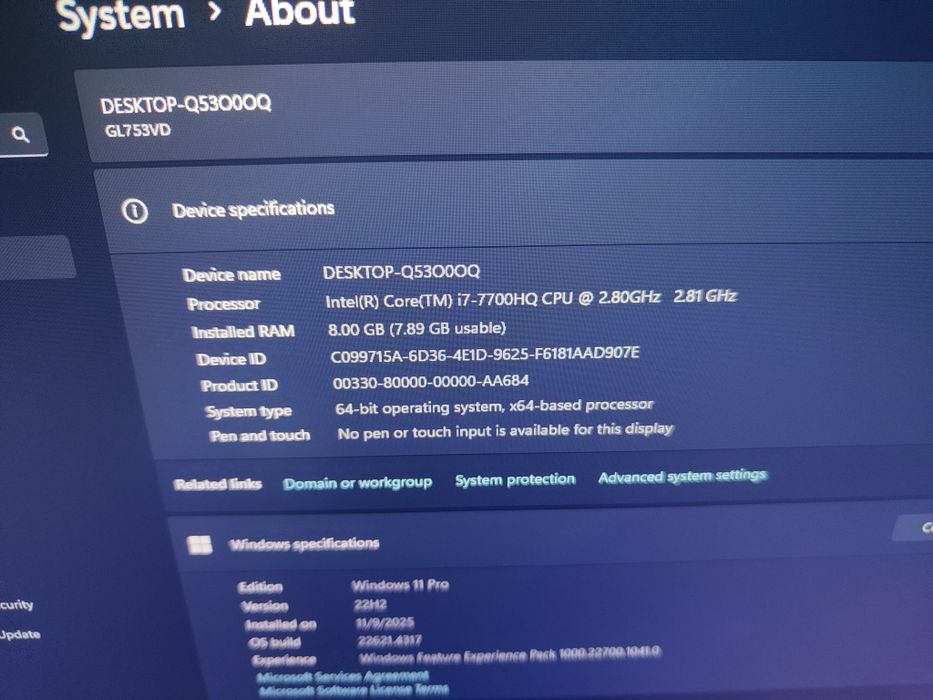The height and width of the screenshot is (700, 933).
Task: Click the Edition label
Action: (260, 588)
